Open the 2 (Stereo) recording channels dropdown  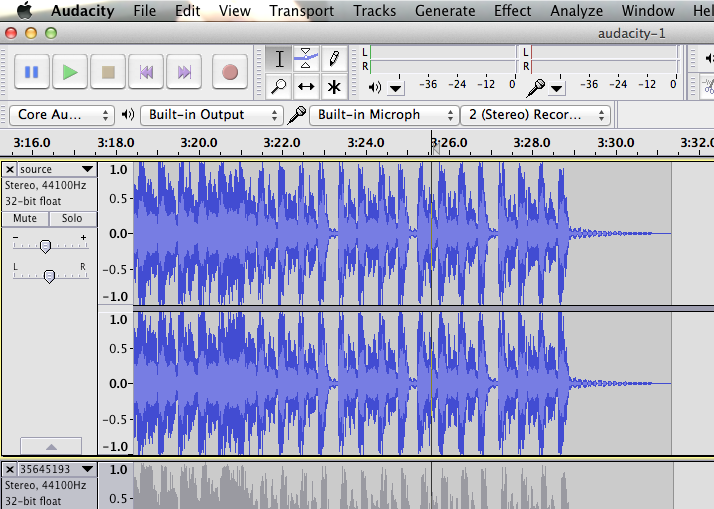(536, 115)
